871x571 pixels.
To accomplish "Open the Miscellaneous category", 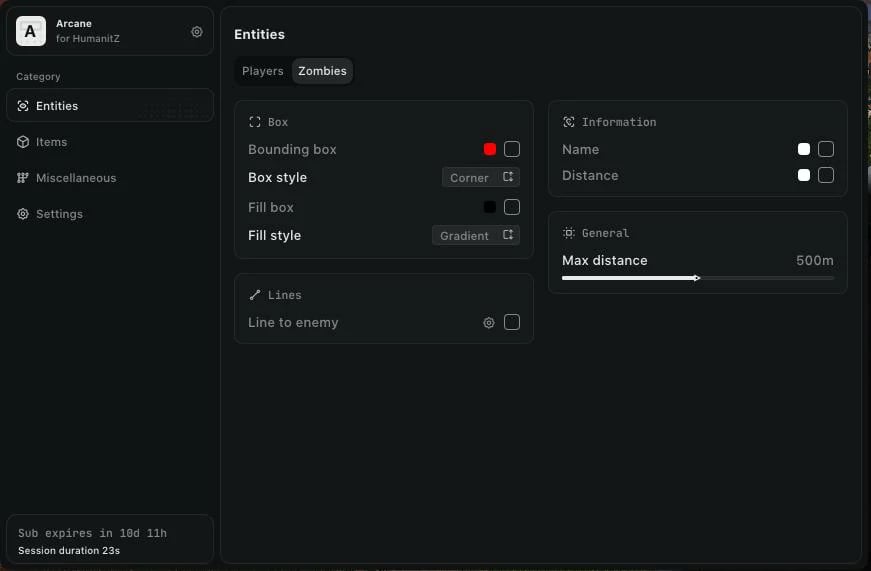I will coord(76,178).
